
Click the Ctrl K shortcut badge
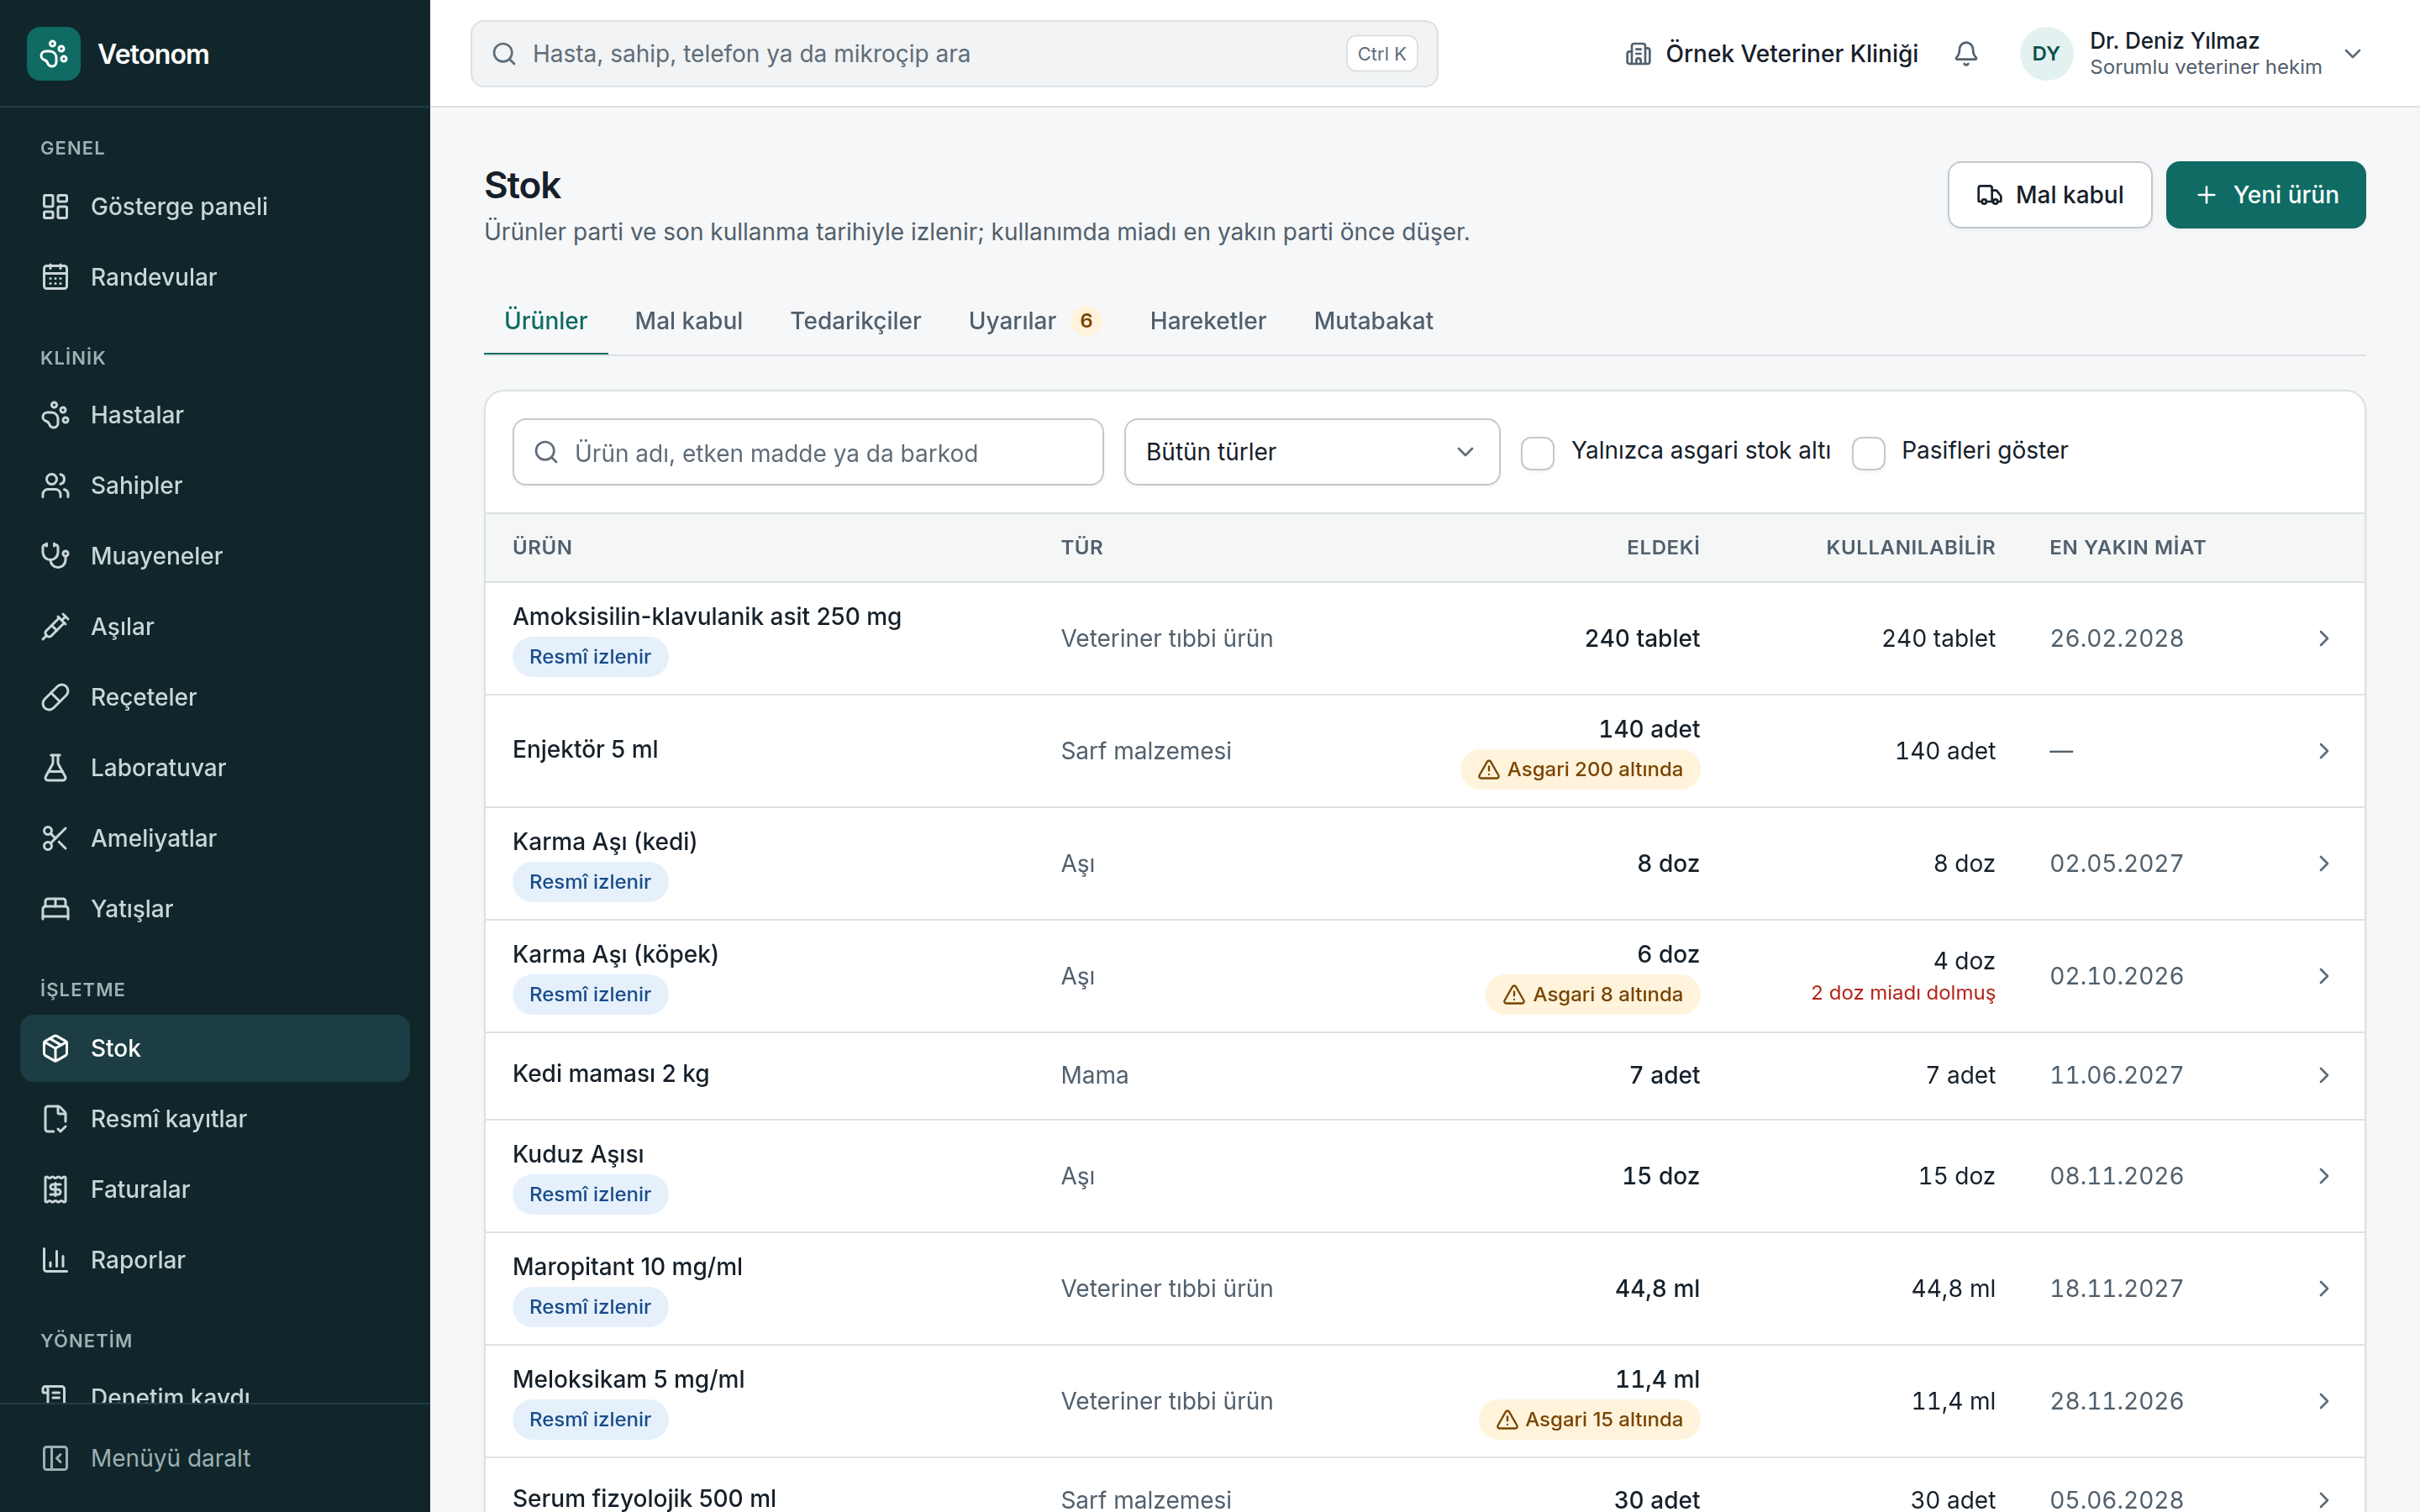(1381, 54)
